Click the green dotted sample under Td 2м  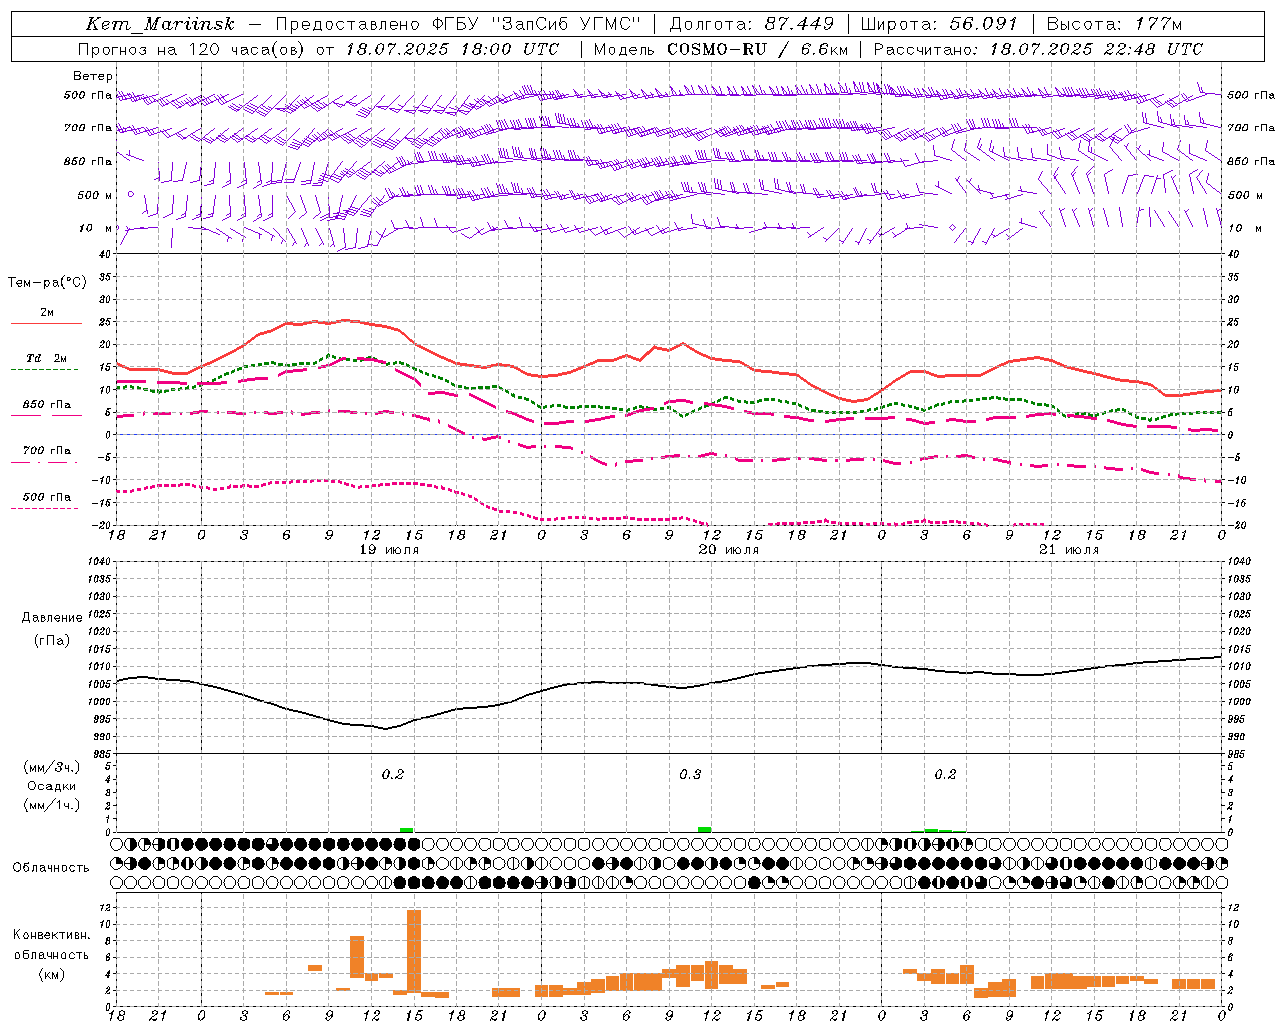(x=44, y=370)
